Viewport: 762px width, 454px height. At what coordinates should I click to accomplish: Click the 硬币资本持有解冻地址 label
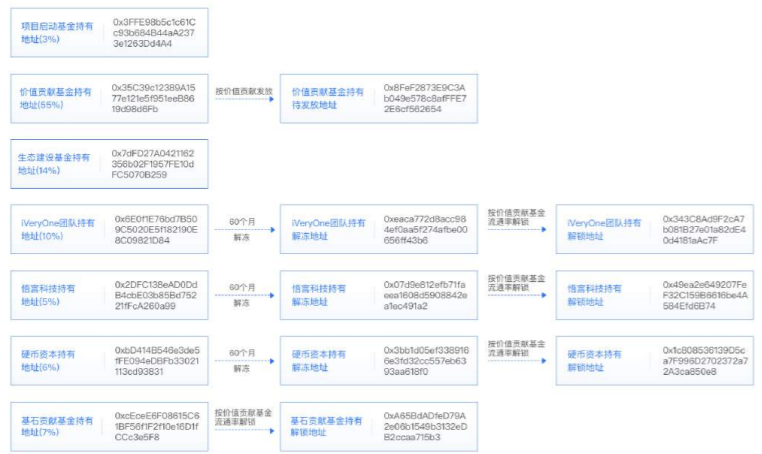(318, 361)
